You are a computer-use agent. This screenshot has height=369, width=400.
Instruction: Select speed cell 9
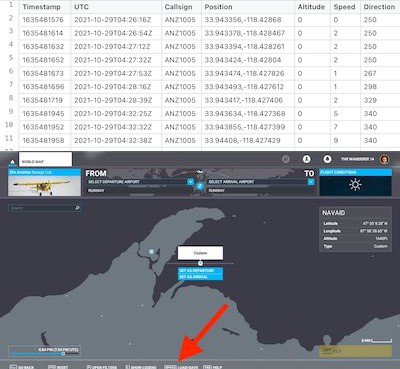click(x=345, y=140)
